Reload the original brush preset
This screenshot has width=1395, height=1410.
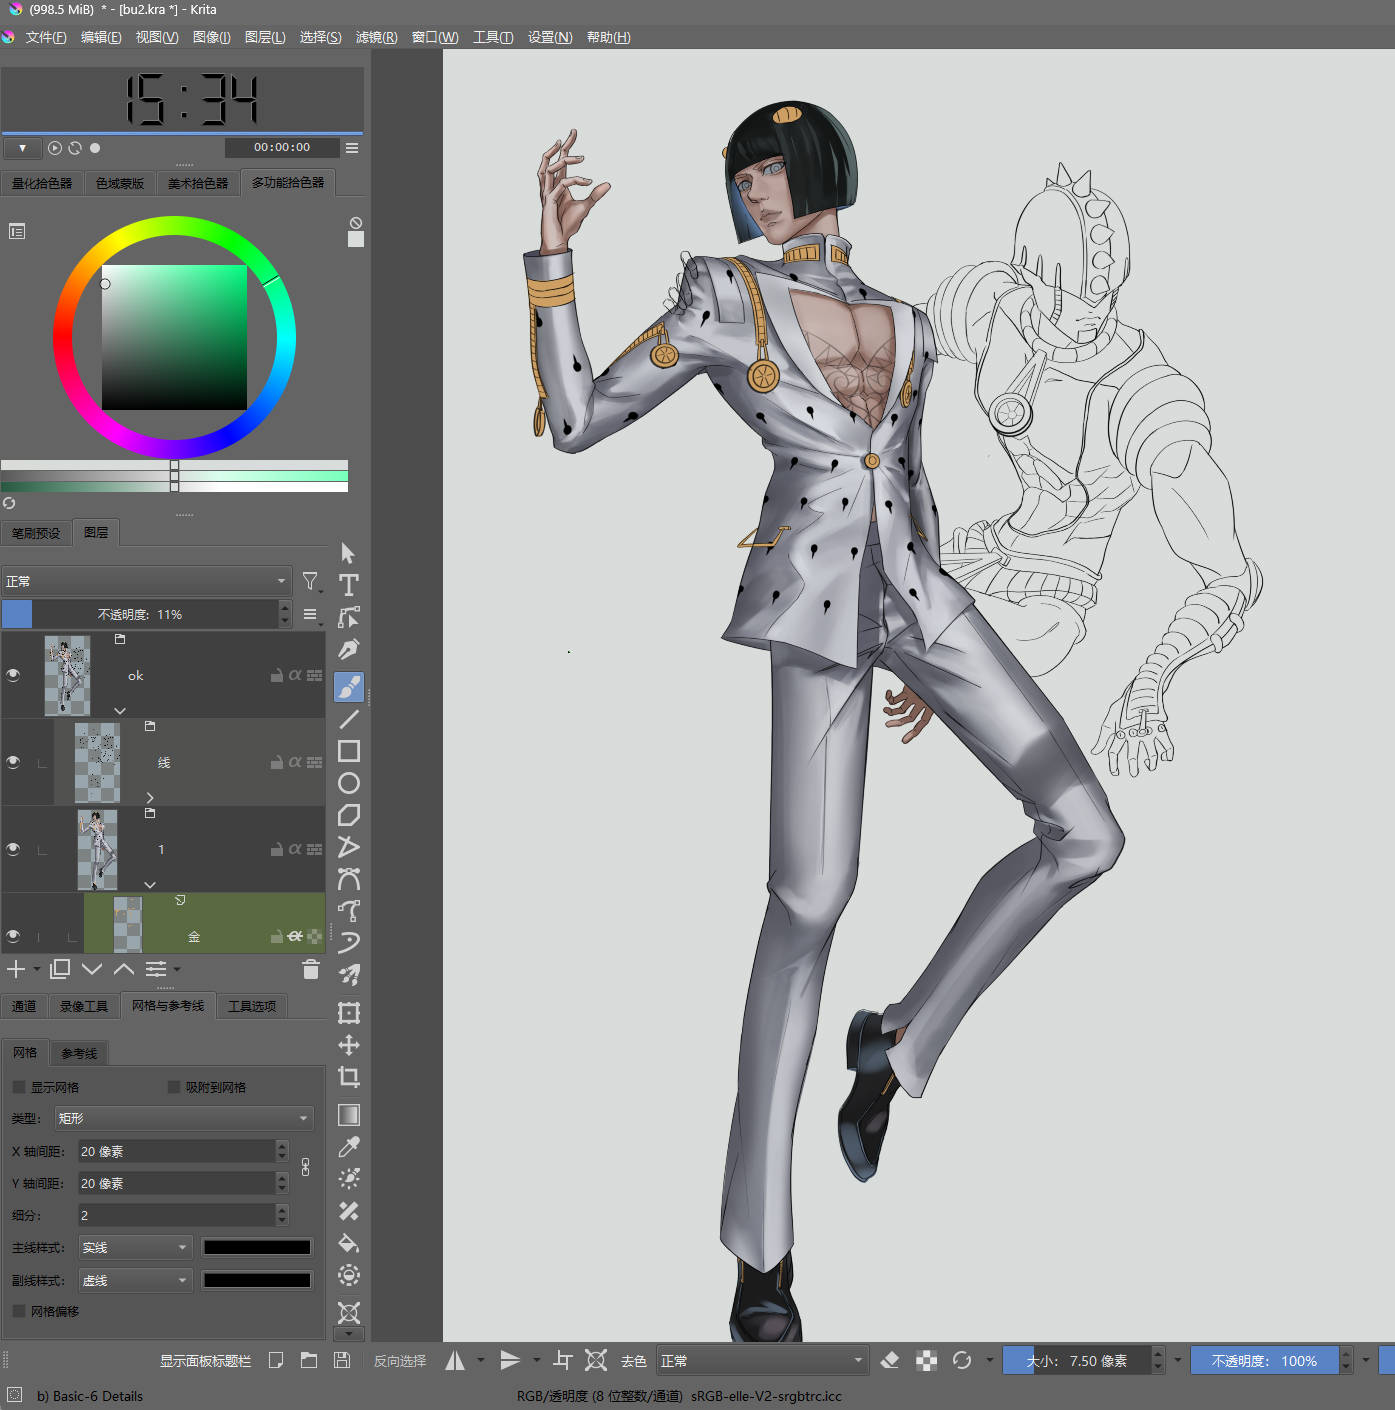(962, 1360)
